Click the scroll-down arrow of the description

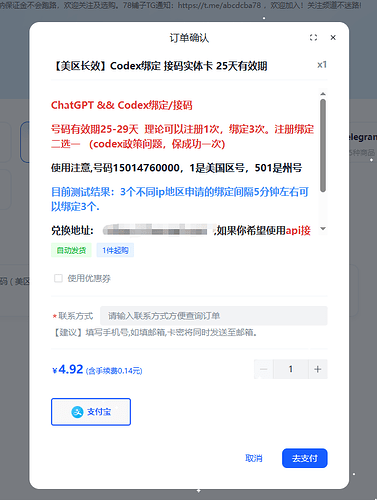(323, 229)
